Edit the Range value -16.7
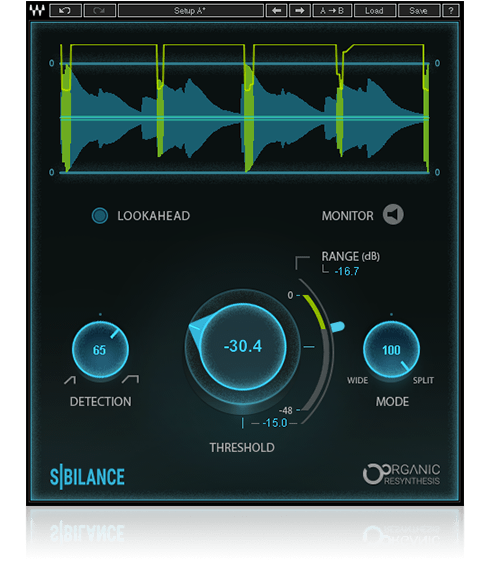 click(346, 271)
